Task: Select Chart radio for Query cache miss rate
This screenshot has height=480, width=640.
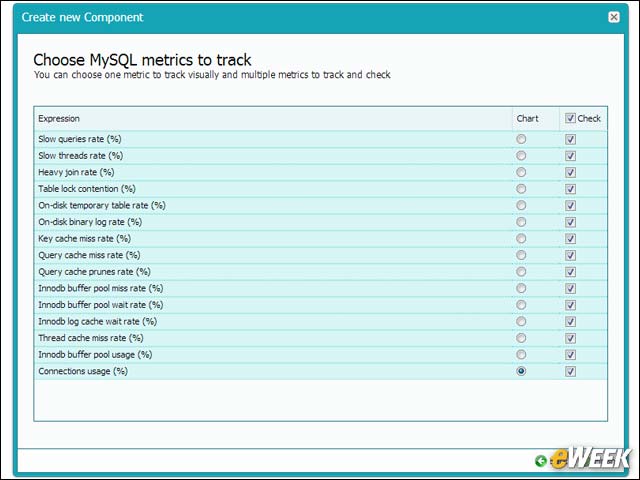Action: click(521, 255)
